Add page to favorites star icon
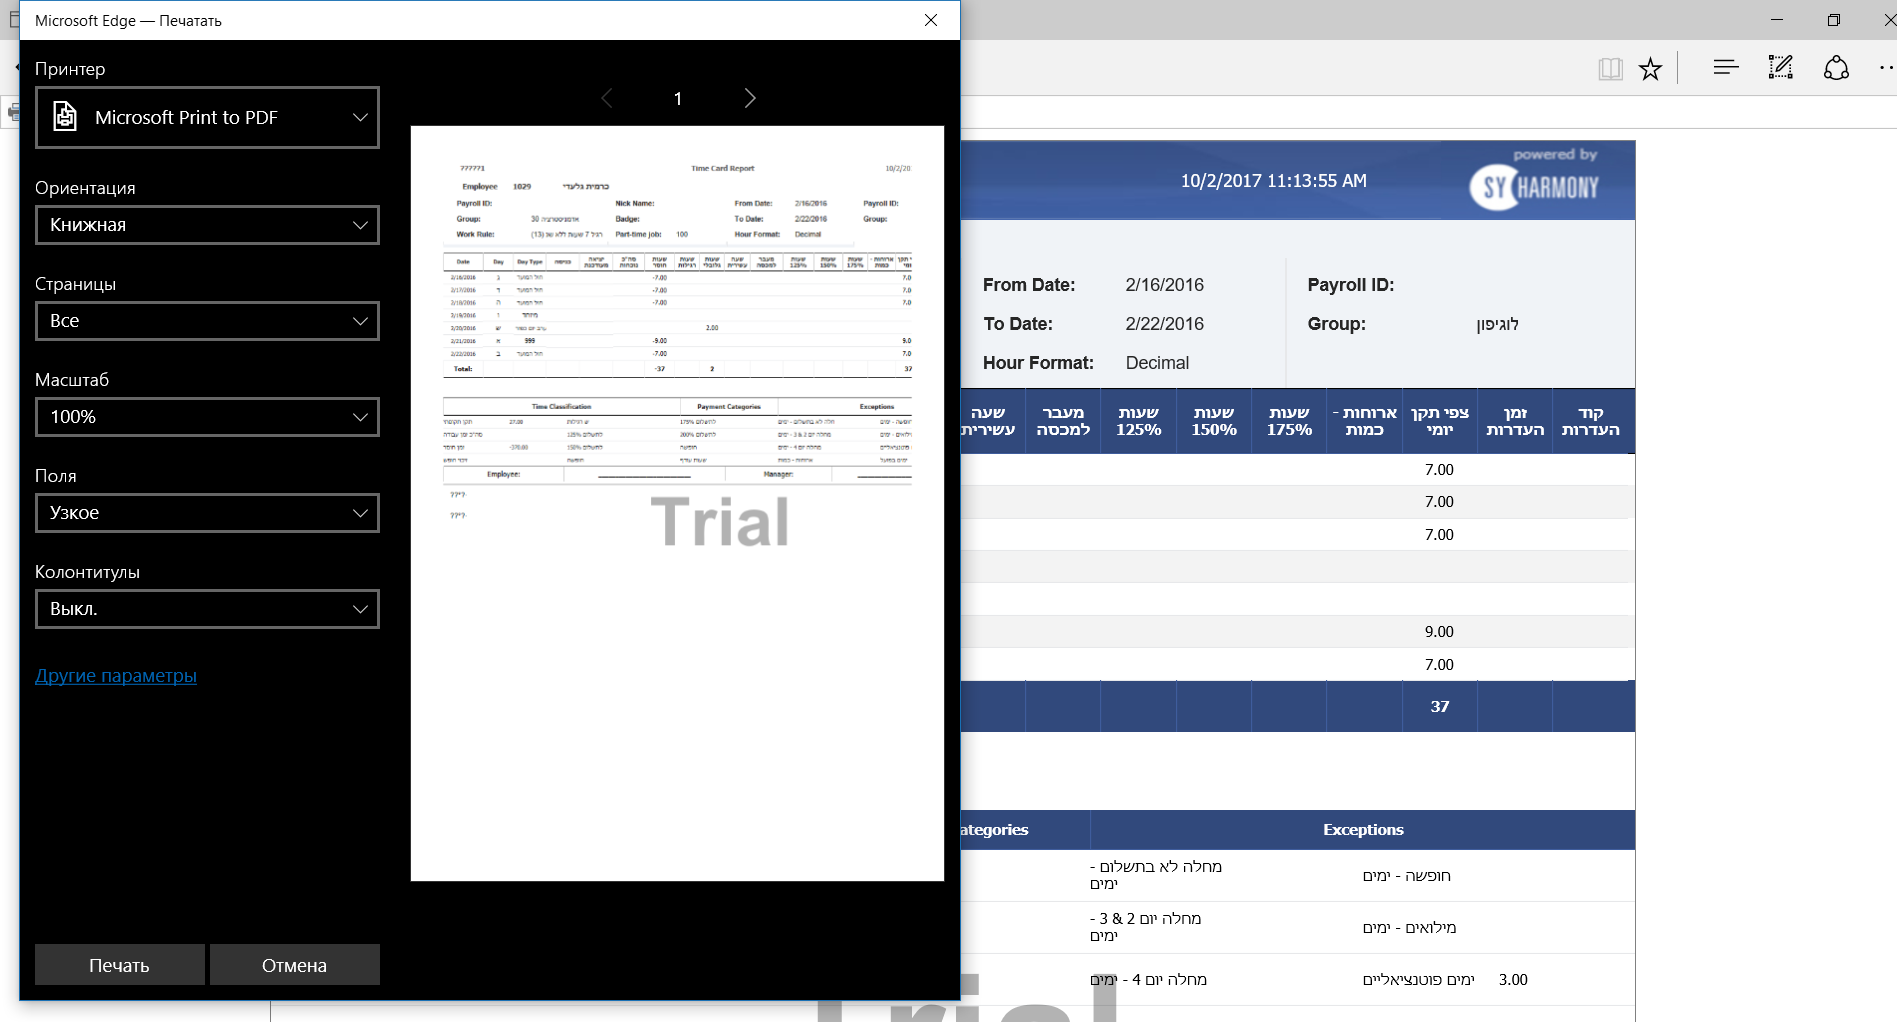1897x1022 pixels. 1650,68
